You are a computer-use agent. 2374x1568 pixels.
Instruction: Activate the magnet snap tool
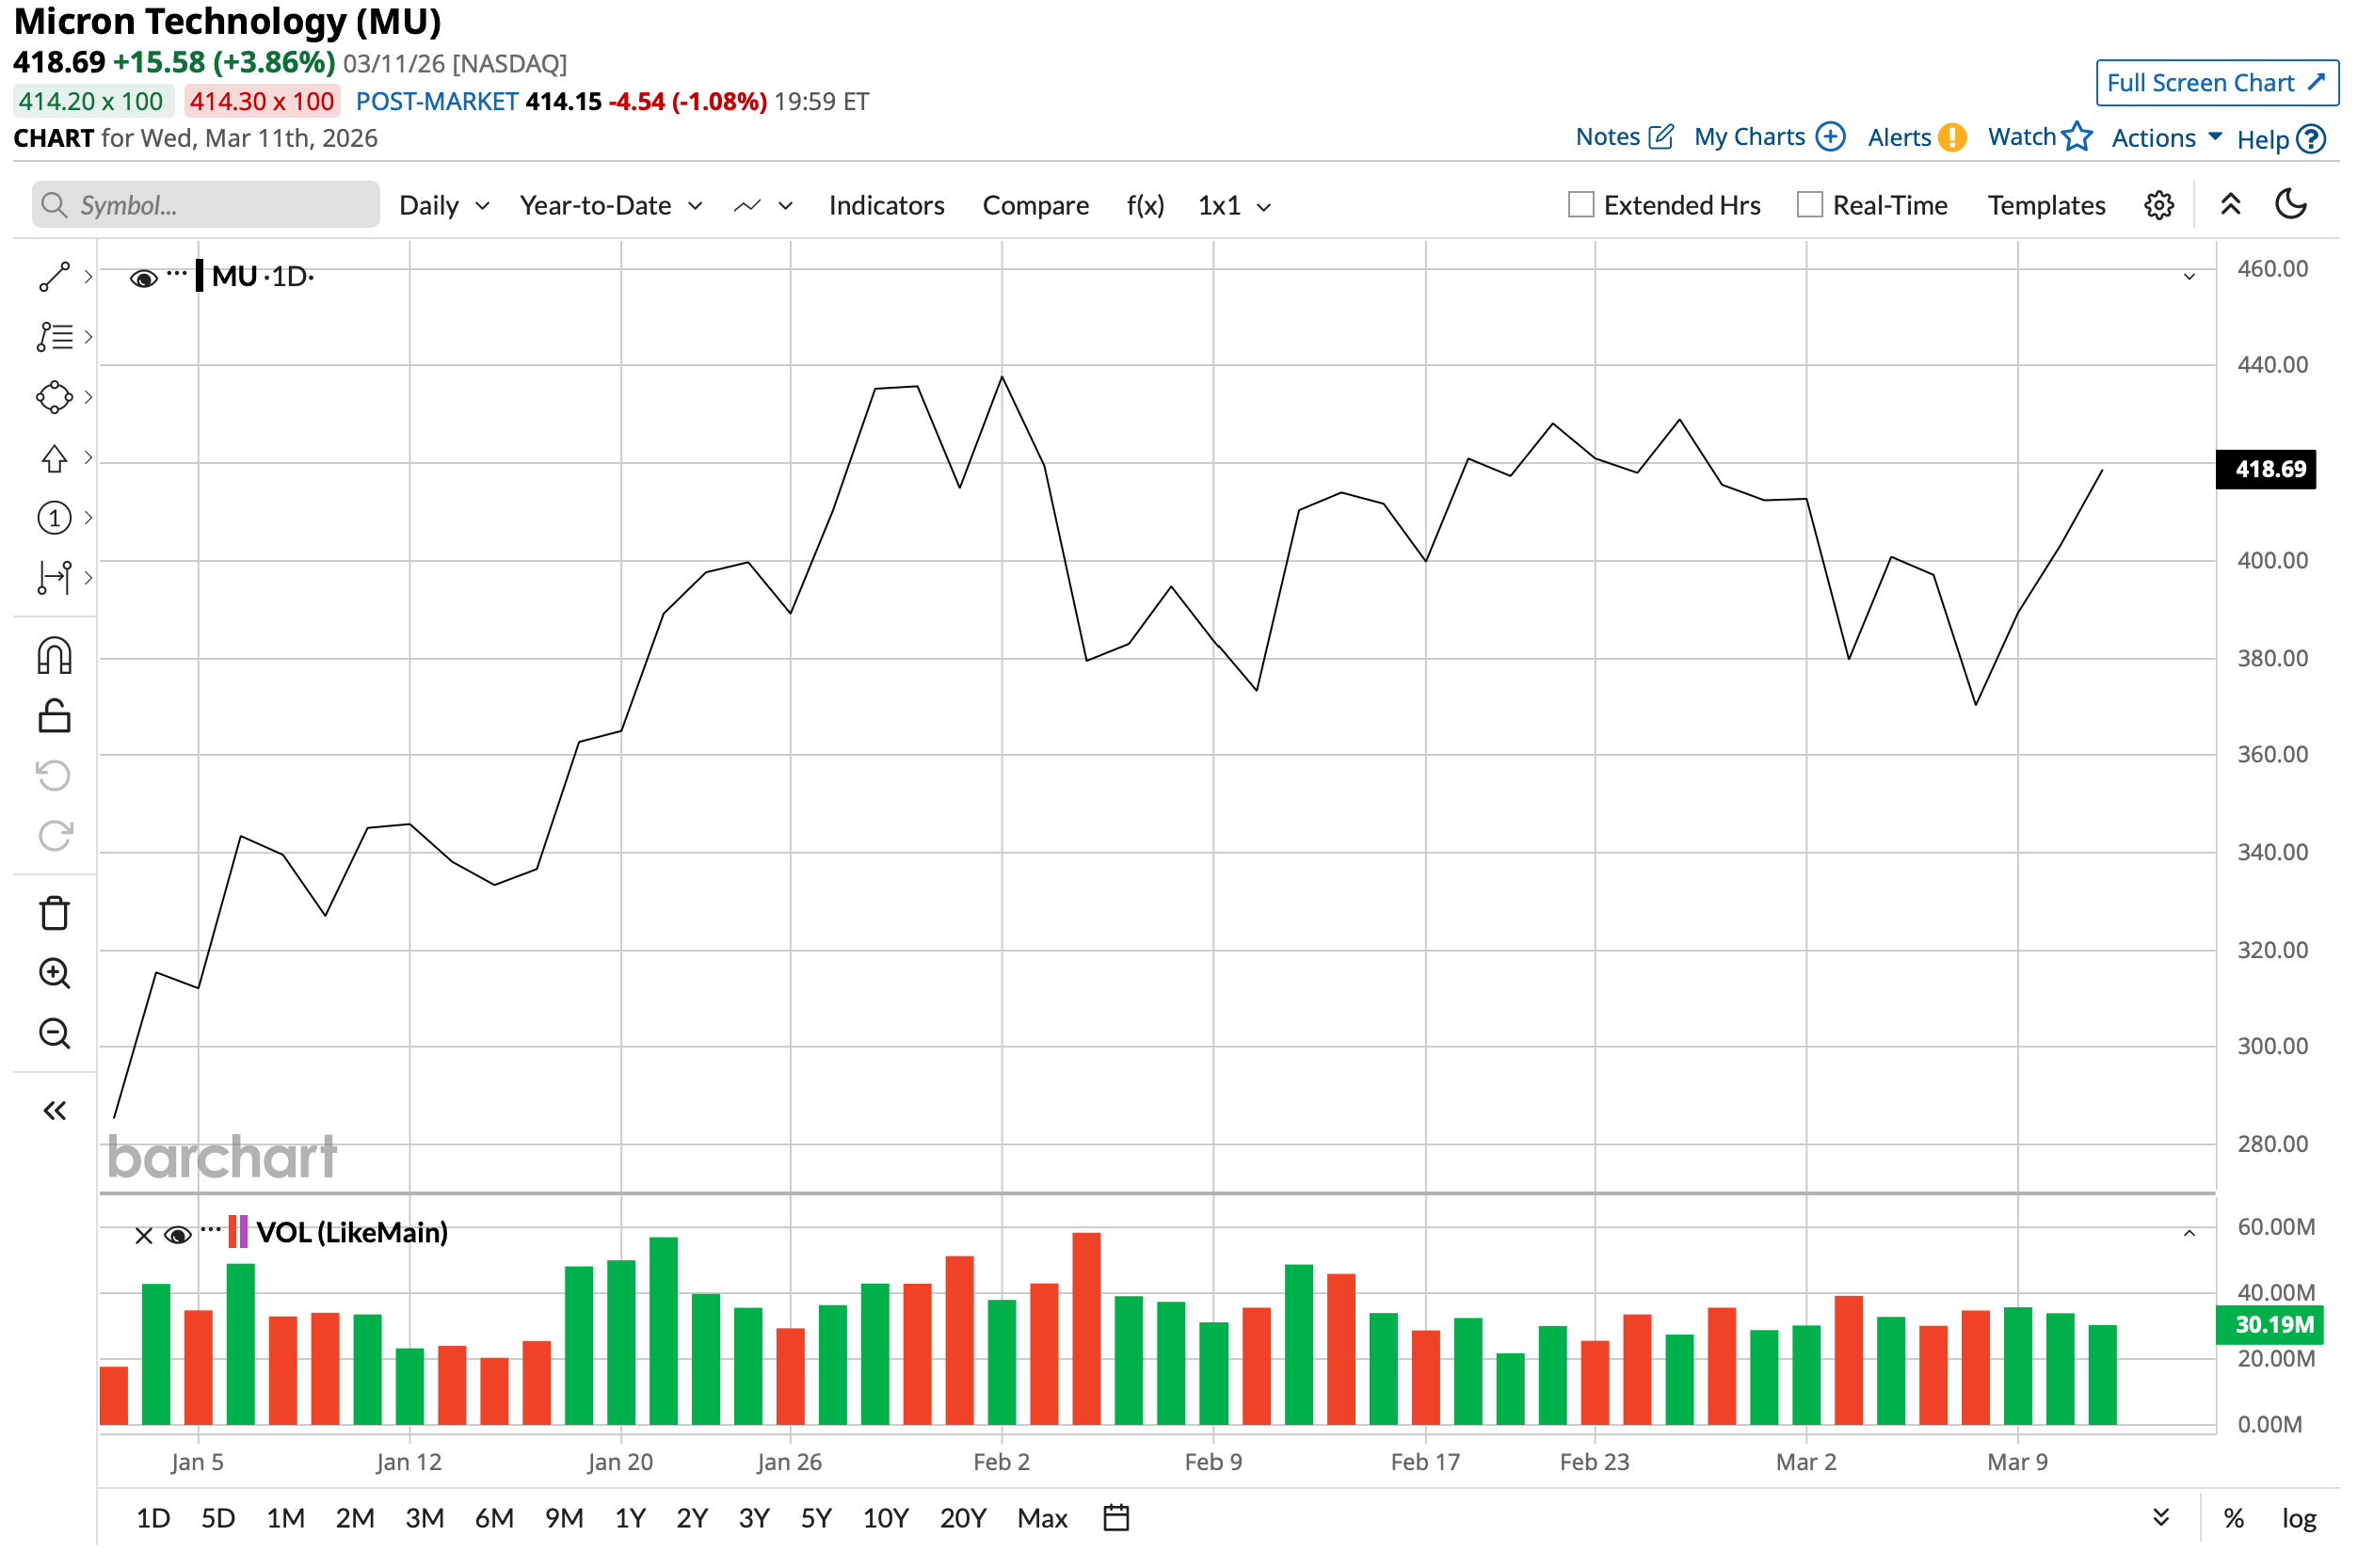click(x=54, y=657)
